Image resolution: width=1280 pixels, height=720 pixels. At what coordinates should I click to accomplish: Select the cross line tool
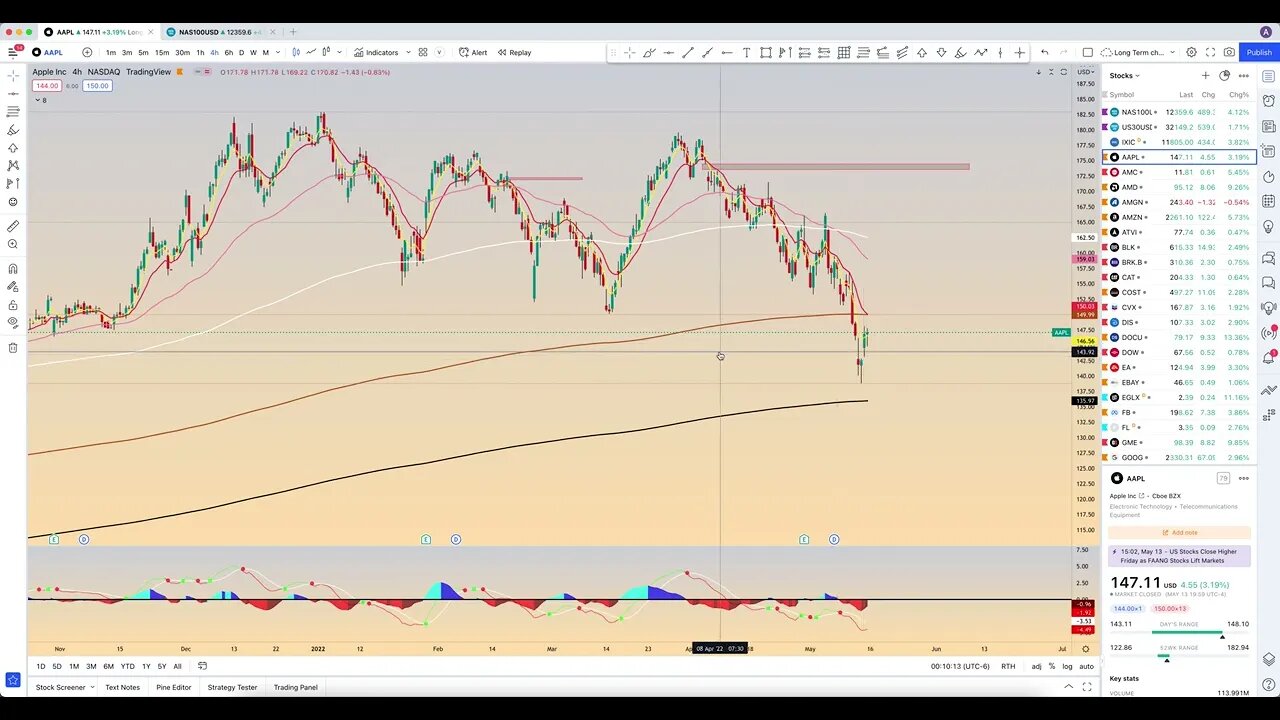[x=1020, y=52]
